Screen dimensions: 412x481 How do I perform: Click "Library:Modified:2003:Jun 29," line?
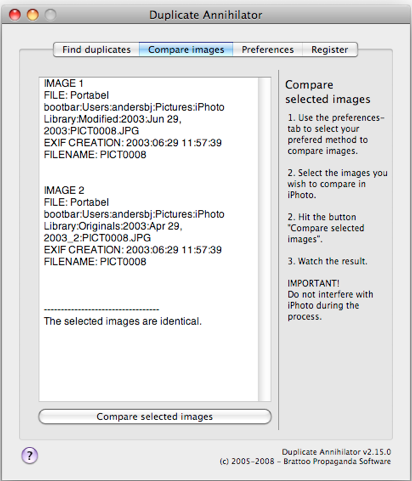(113, 119)
